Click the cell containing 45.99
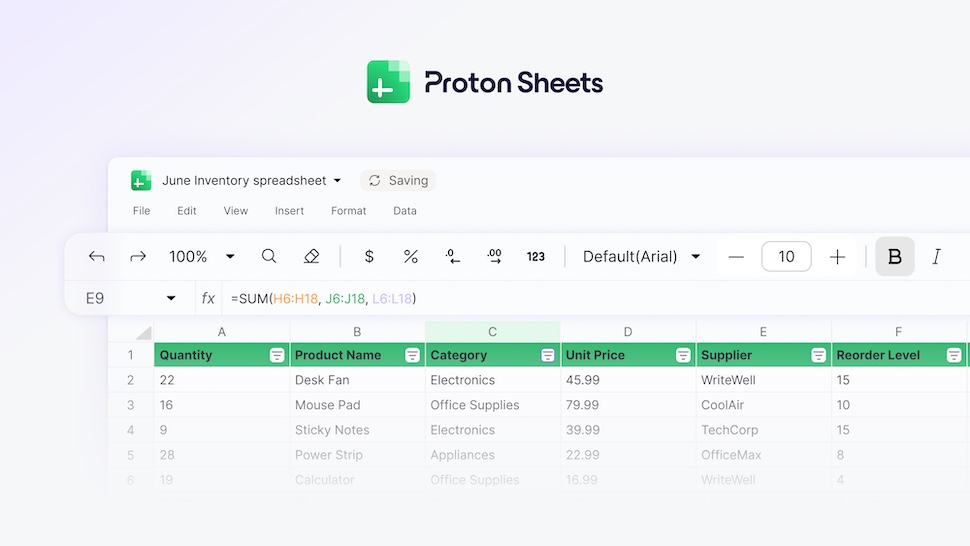This screenshot has width=970, height=546. tap(628, 380)
